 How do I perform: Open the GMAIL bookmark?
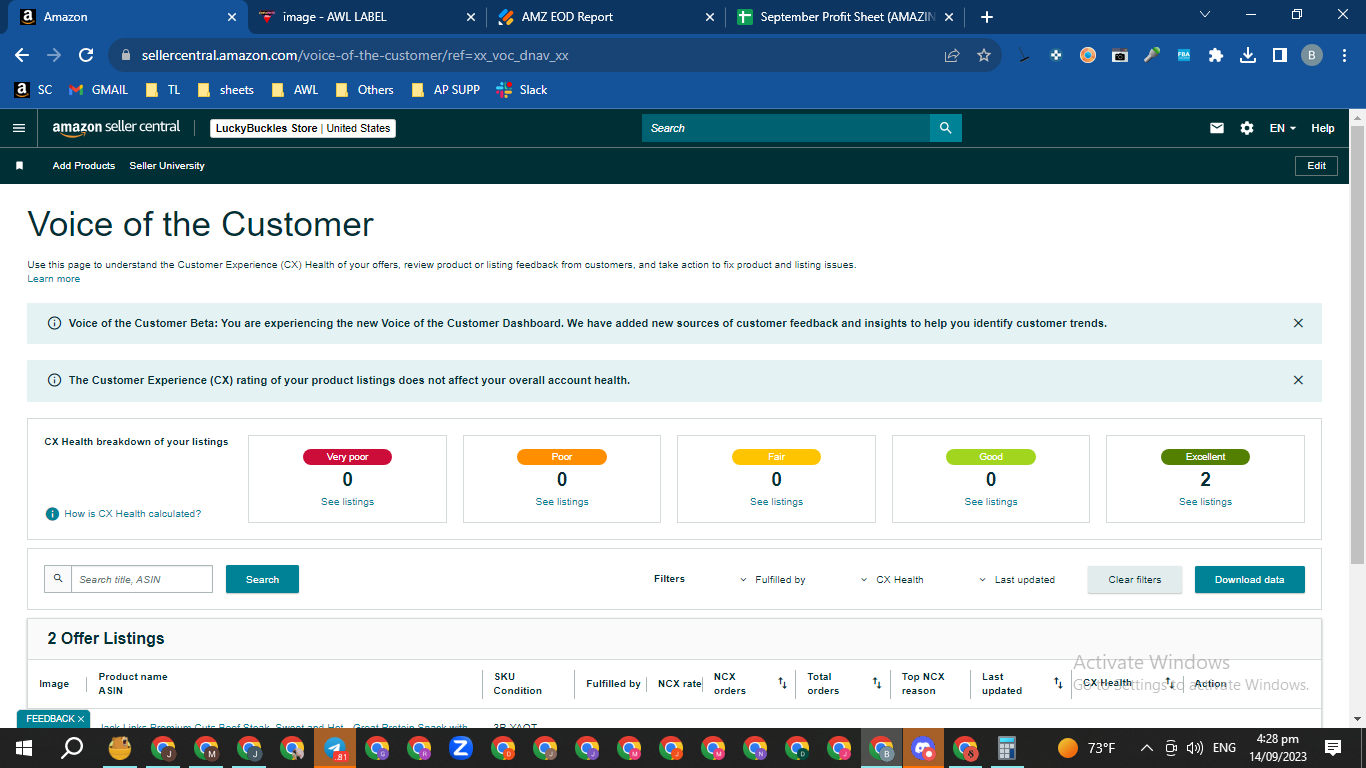[99, 90]
